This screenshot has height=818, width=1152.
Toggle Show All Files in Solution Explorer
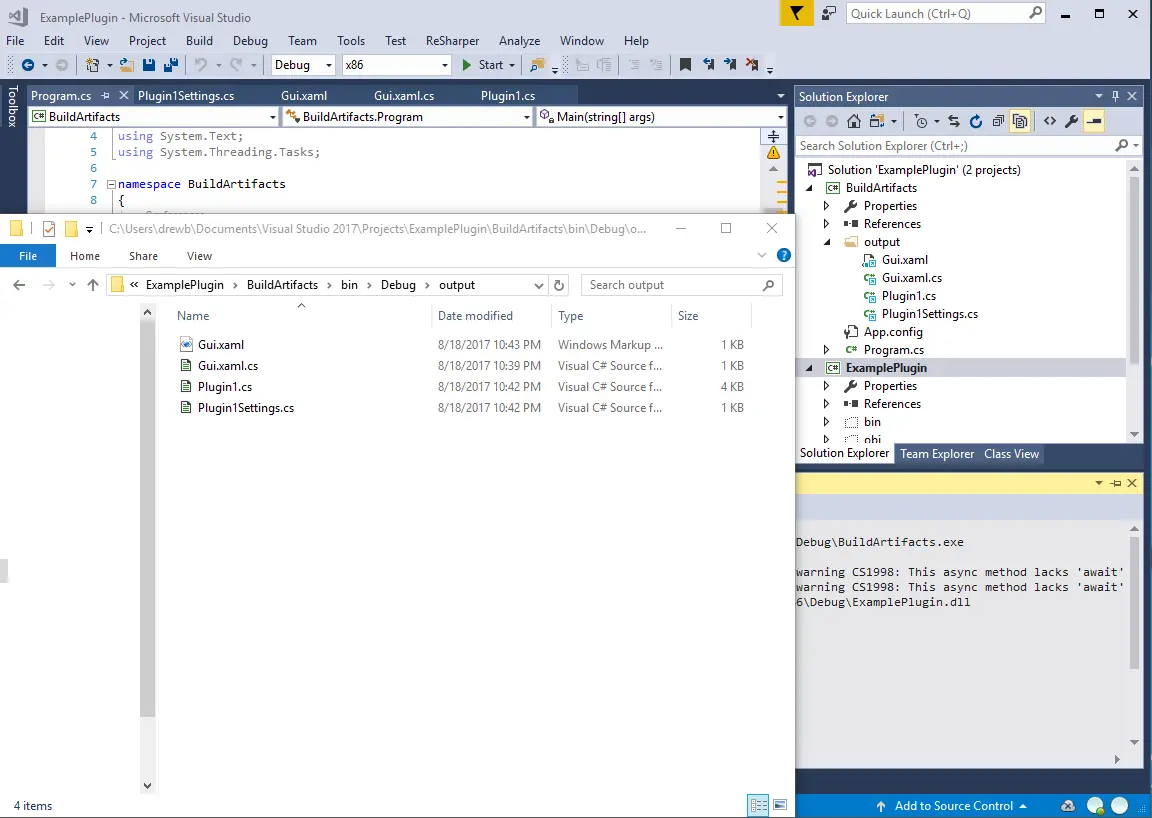click(1020, 121)
